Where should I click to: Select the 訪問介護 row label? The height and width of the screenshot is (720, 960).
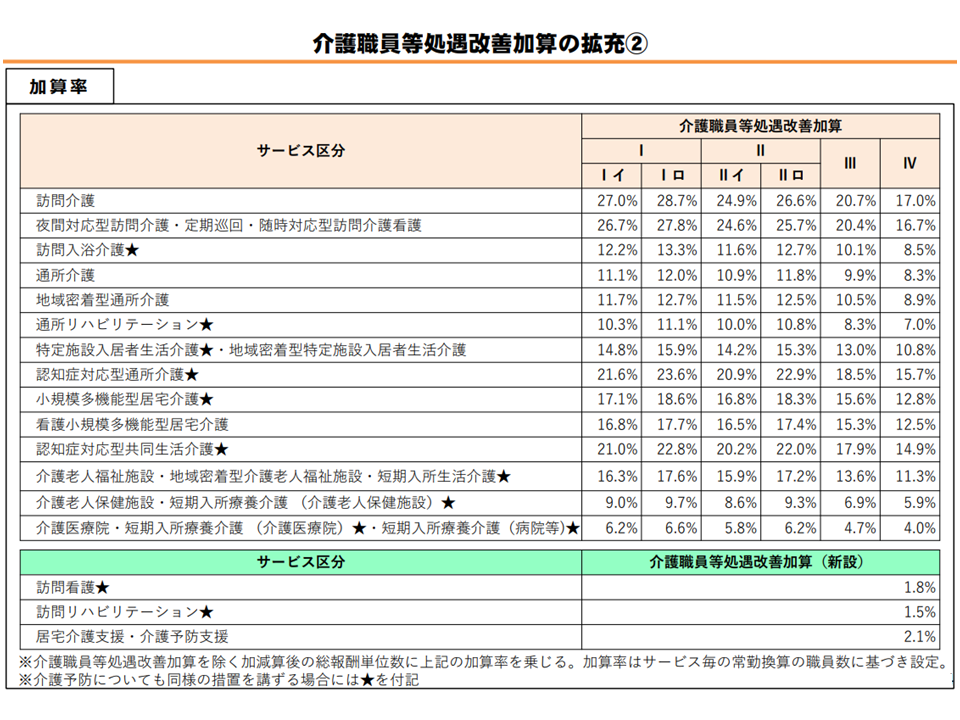click(66, 201)
